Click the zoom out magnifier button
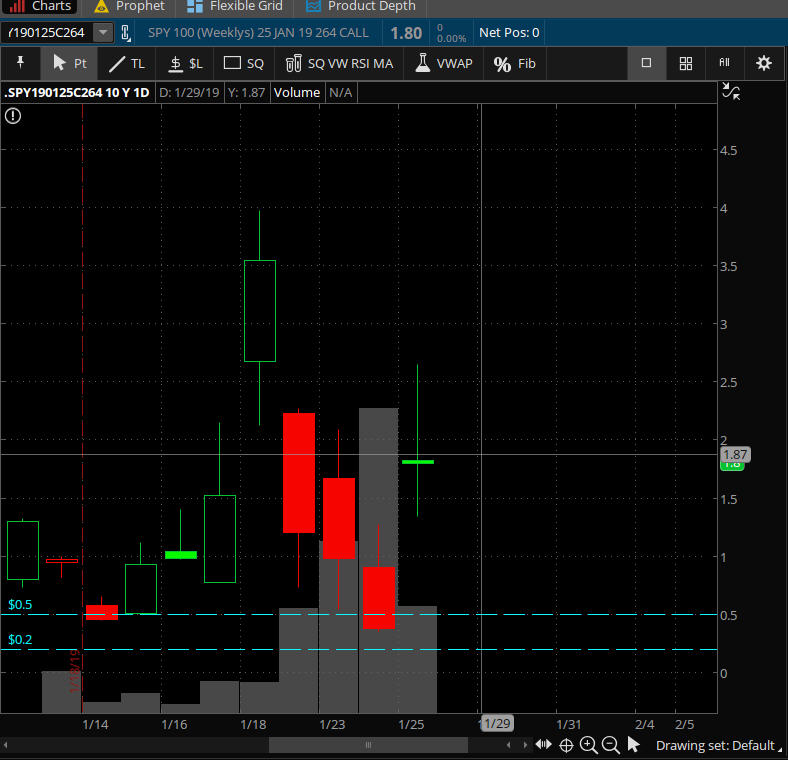The width and height of the screenshot is (788, 760). click(x=609, y=745)
